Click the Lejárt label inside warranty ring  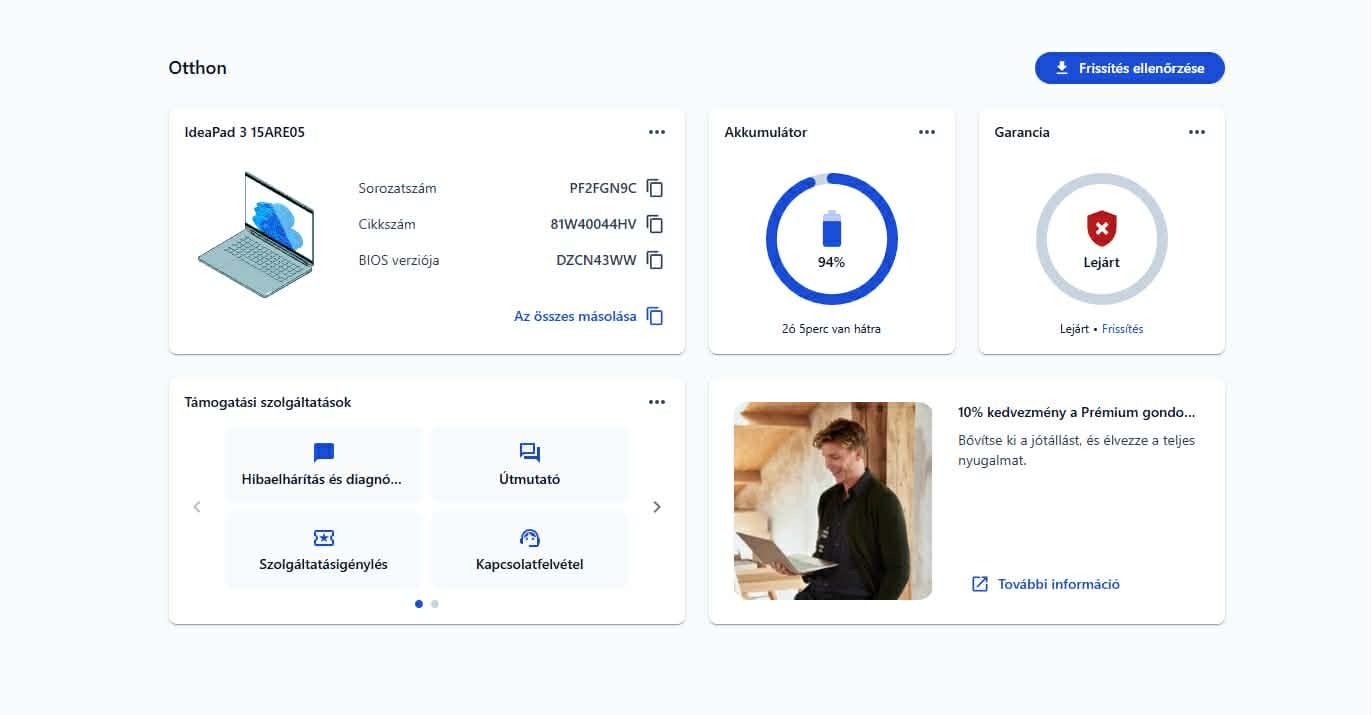tap(1101, 262)
